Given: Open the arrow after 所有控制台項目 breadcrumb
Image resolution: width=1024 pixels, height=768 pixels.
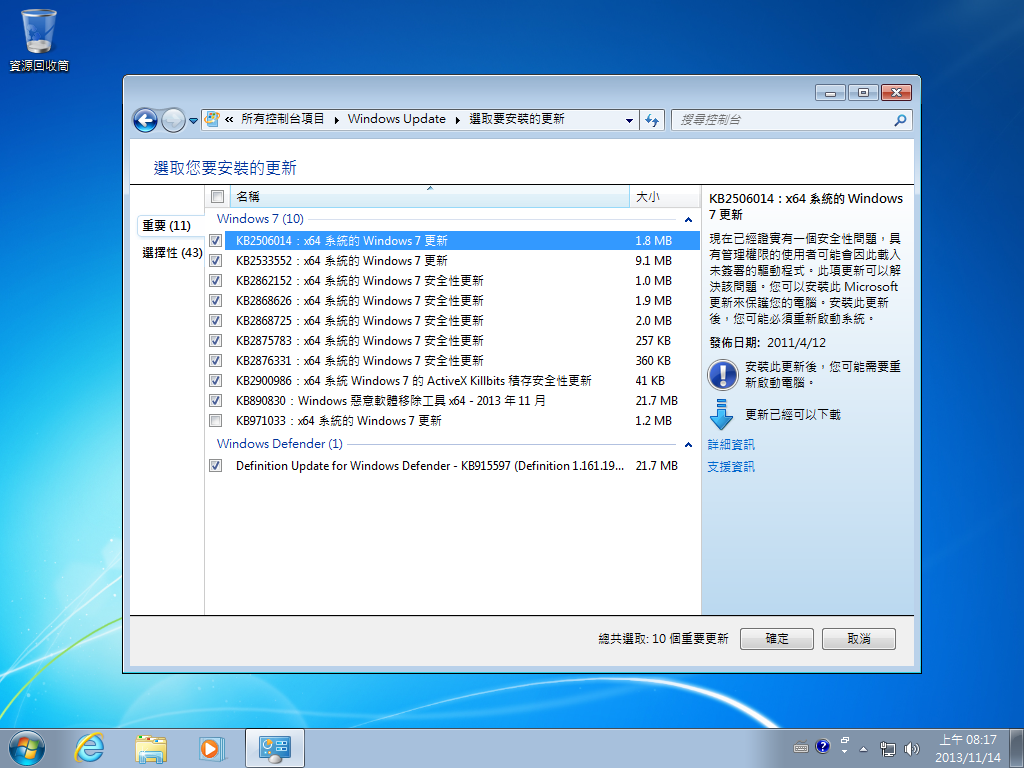Looking at the screenshot, I should (336, 120).
